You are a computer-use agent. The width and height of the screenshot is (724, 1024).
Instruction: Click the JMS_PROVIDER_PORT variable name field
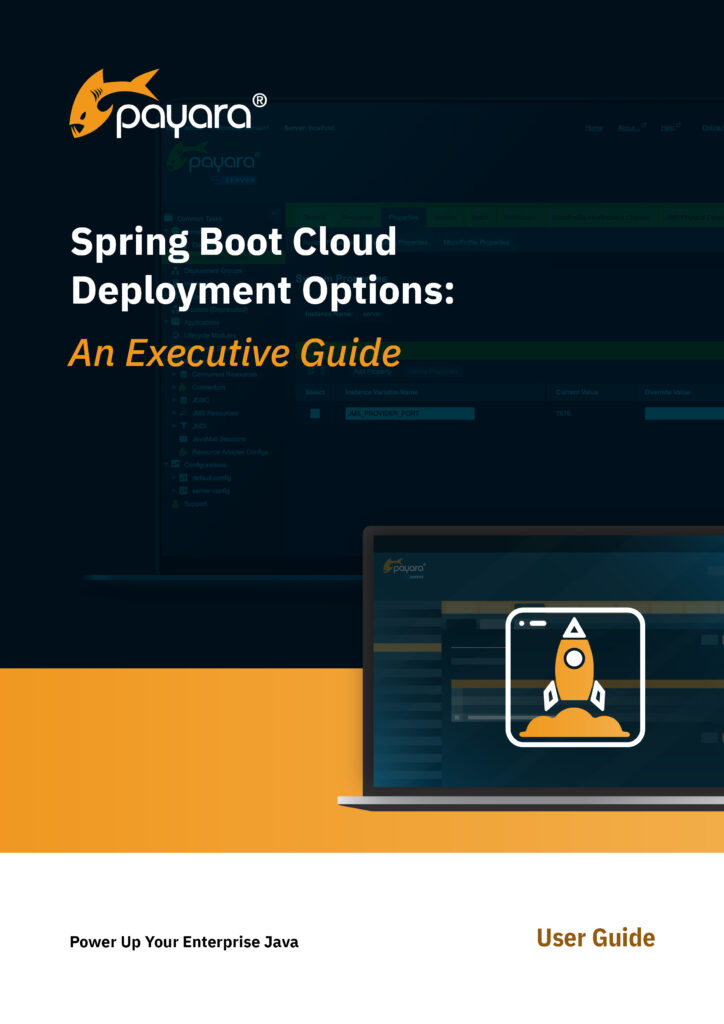click(x=409, y=413)
